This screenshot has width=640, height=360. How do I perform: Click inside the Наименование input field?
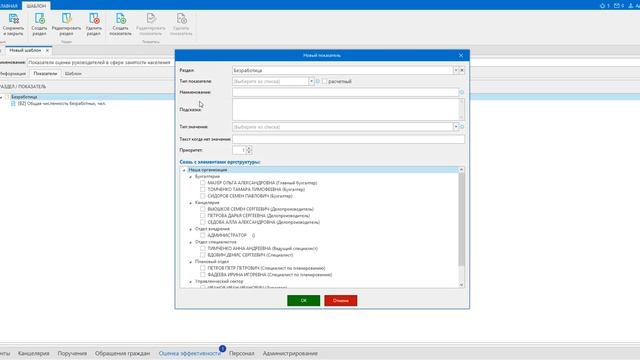[x=345, y=92]
